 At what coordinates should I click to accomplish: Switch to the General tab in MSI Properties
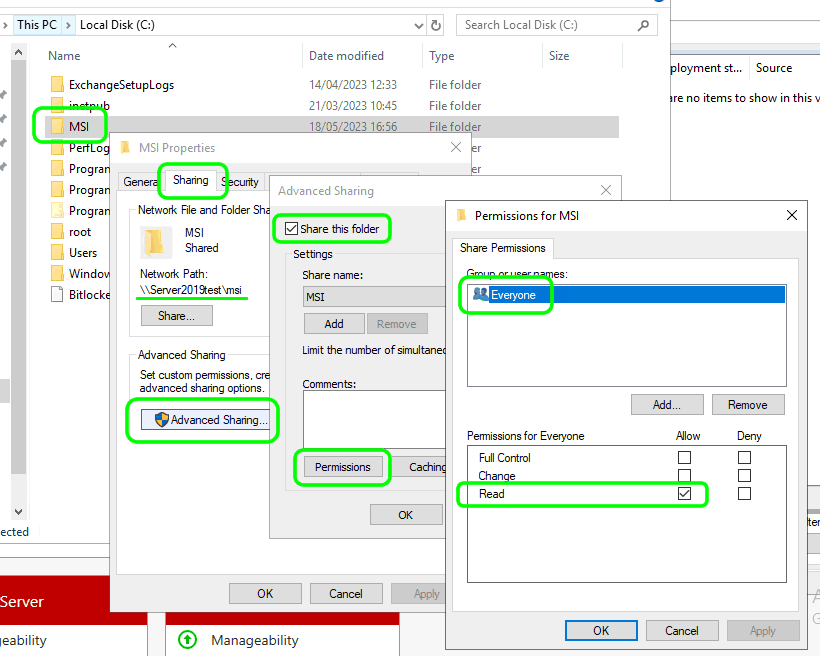[139, 182]
